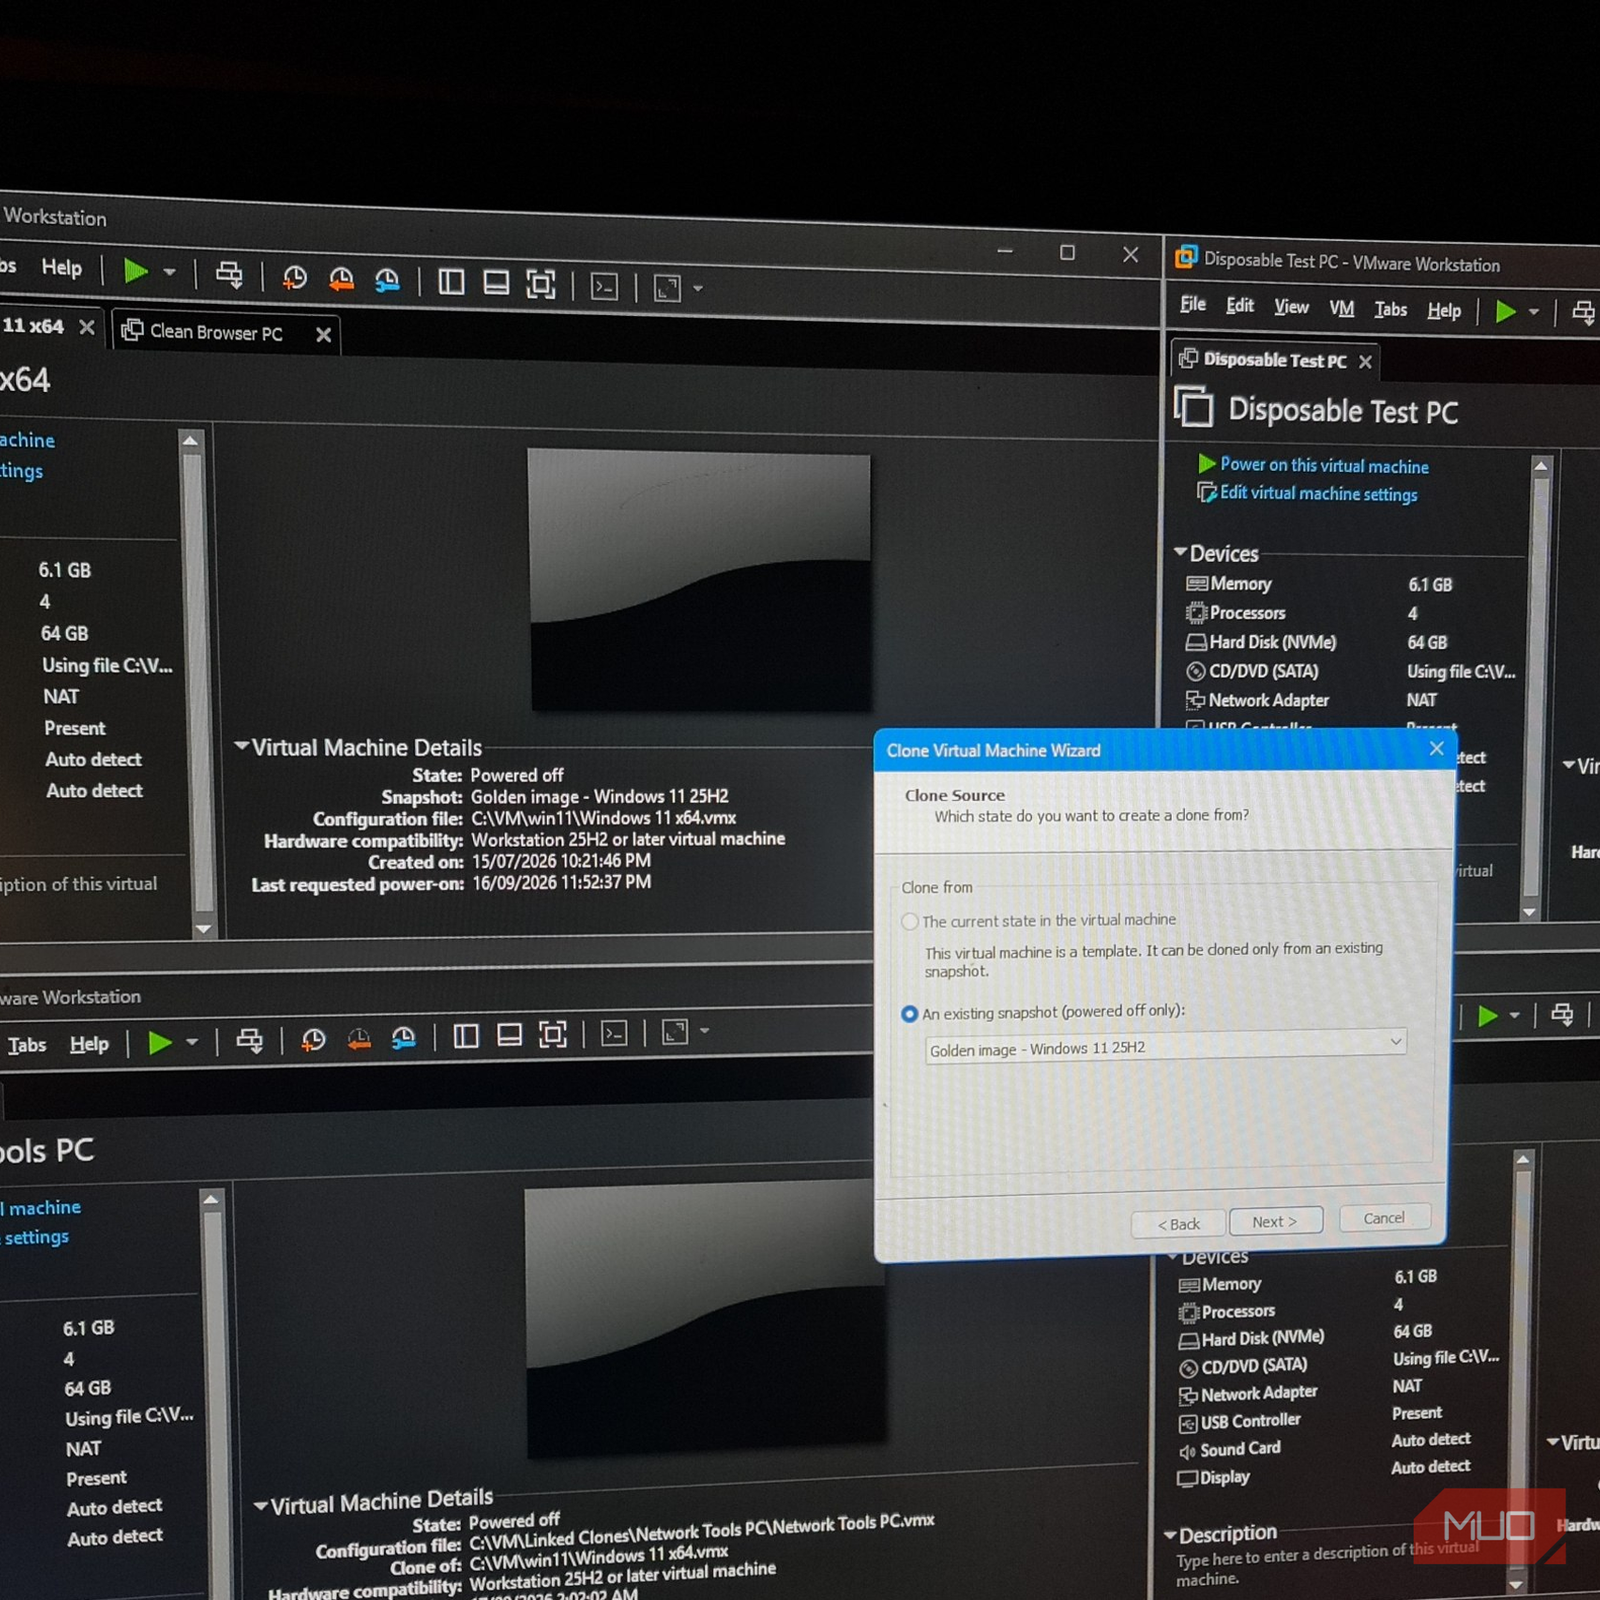Open the Help menu in top-left Workstation window
The image size is (1600, 1600).
click(62, 267)
